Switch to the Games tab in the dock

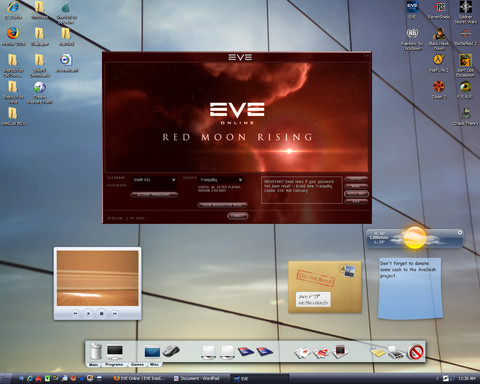137,364
